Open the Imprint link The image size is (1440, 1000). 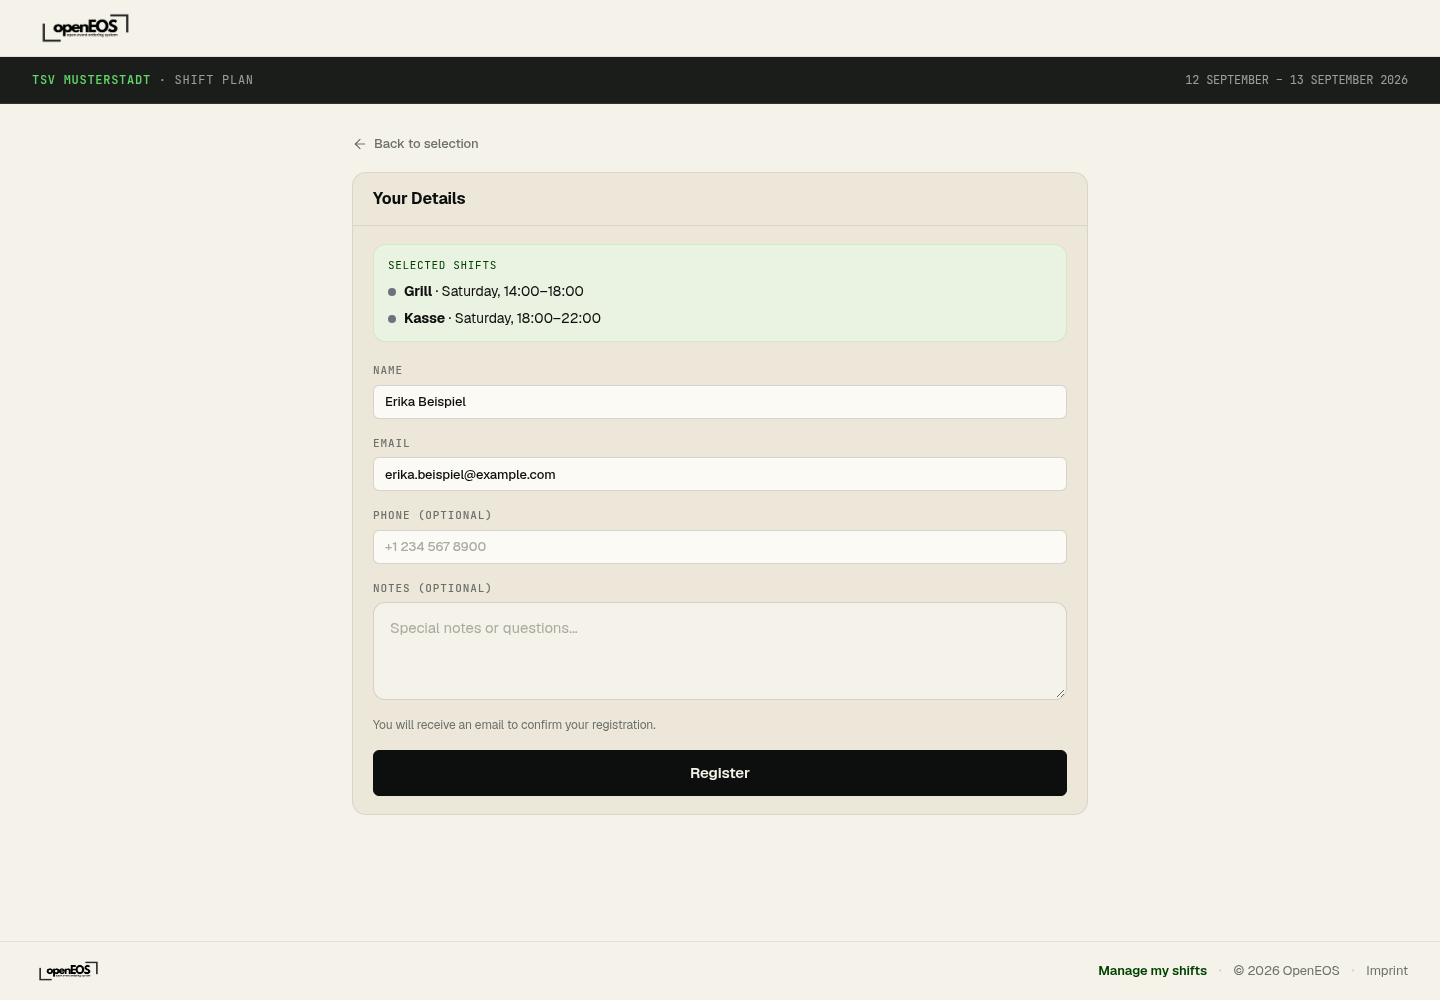coord(1387,971)
